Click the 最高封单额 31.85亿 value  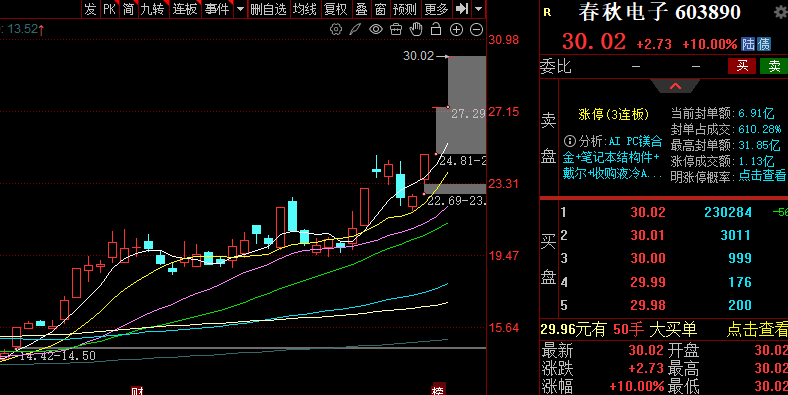[x=759, y=145]
